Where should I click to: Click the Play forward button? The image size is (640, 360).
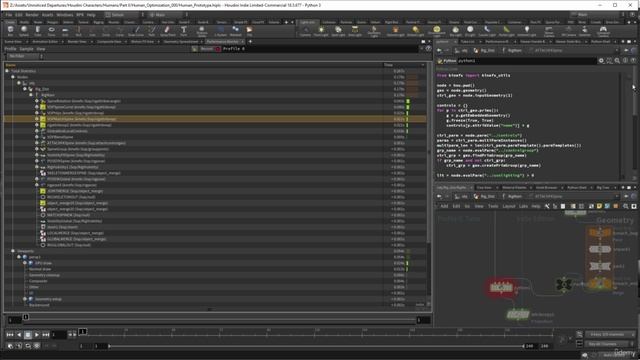coord(37,335)
